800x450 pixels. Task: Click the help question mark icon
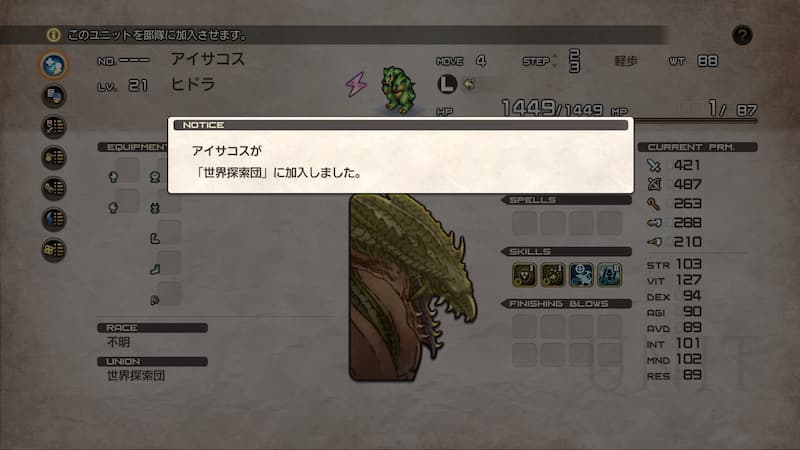[x=742, y=35]
